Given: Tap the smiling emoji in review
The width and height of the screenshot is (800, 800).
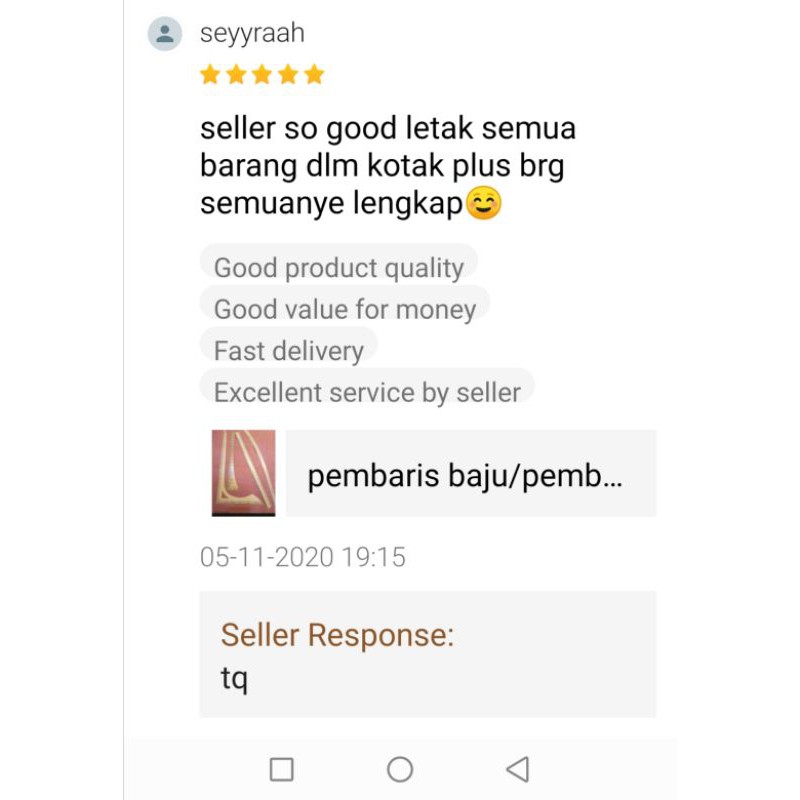Looking at the screenshot, I should tap(484, 203).
